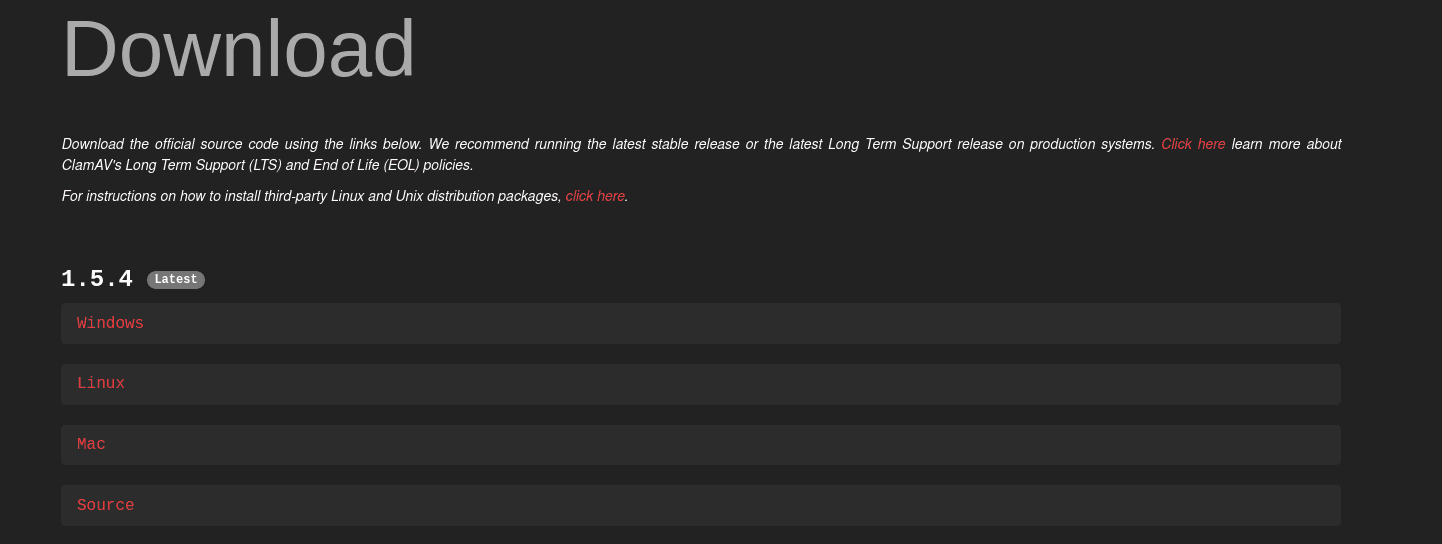The height and width of the screenshot is (544, 1442).
Task: Click the large Download page title
Action: pos(238,48)
